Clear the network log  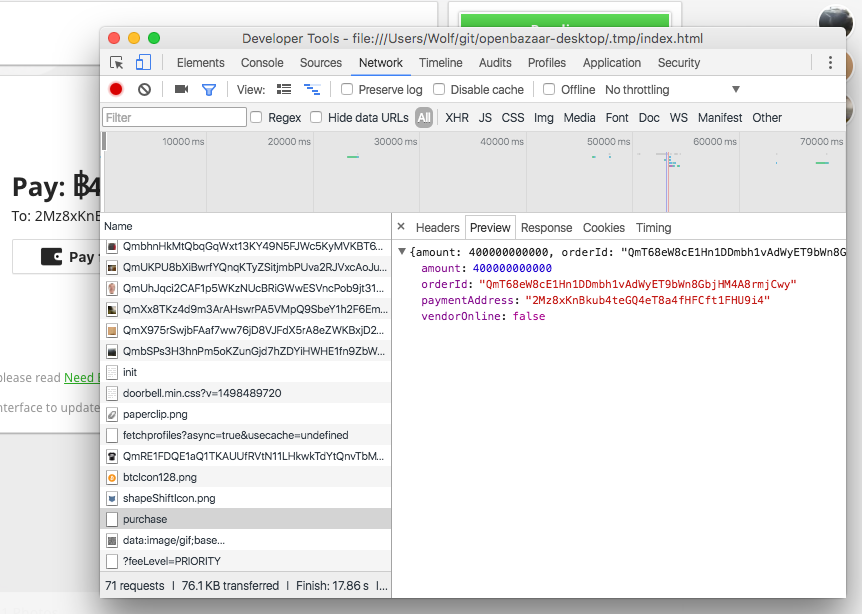[145, 89]
